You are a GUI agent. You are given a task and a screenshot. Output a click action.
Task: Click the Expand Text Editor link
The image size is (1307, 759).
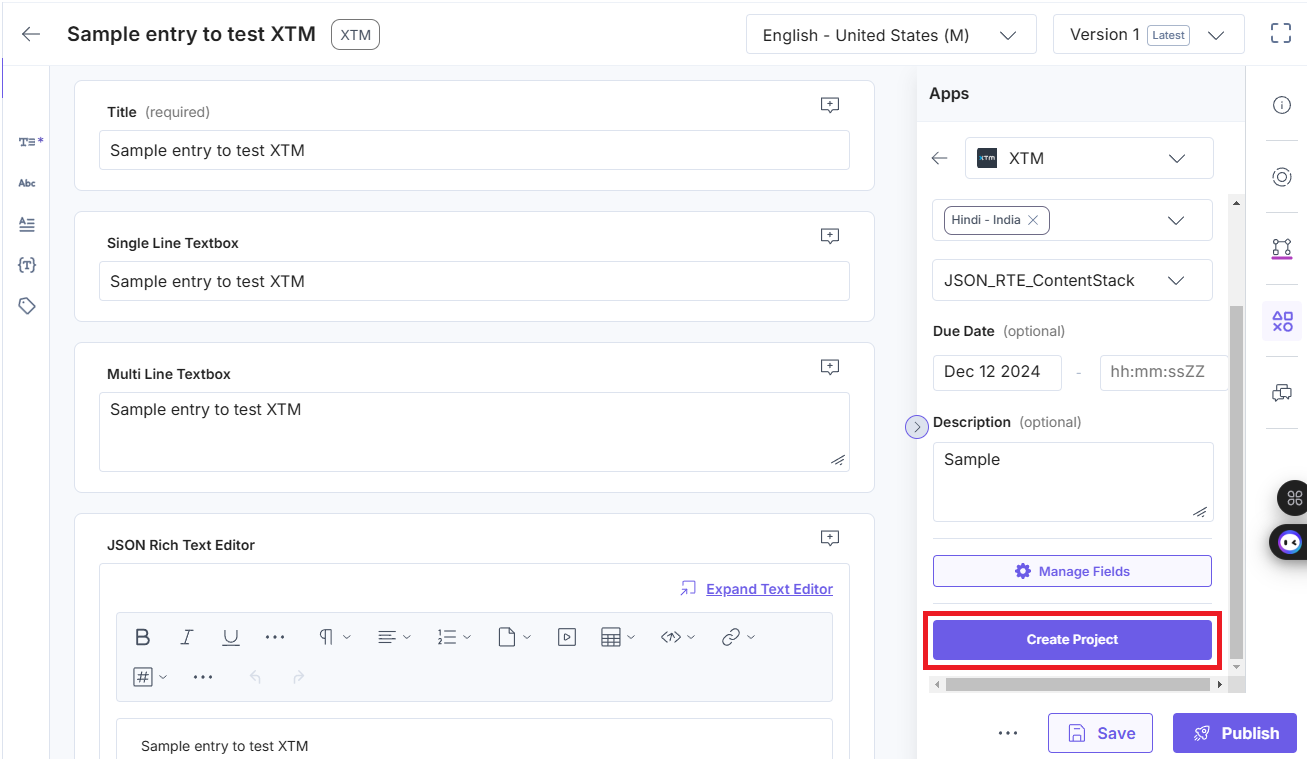[769, 589]
